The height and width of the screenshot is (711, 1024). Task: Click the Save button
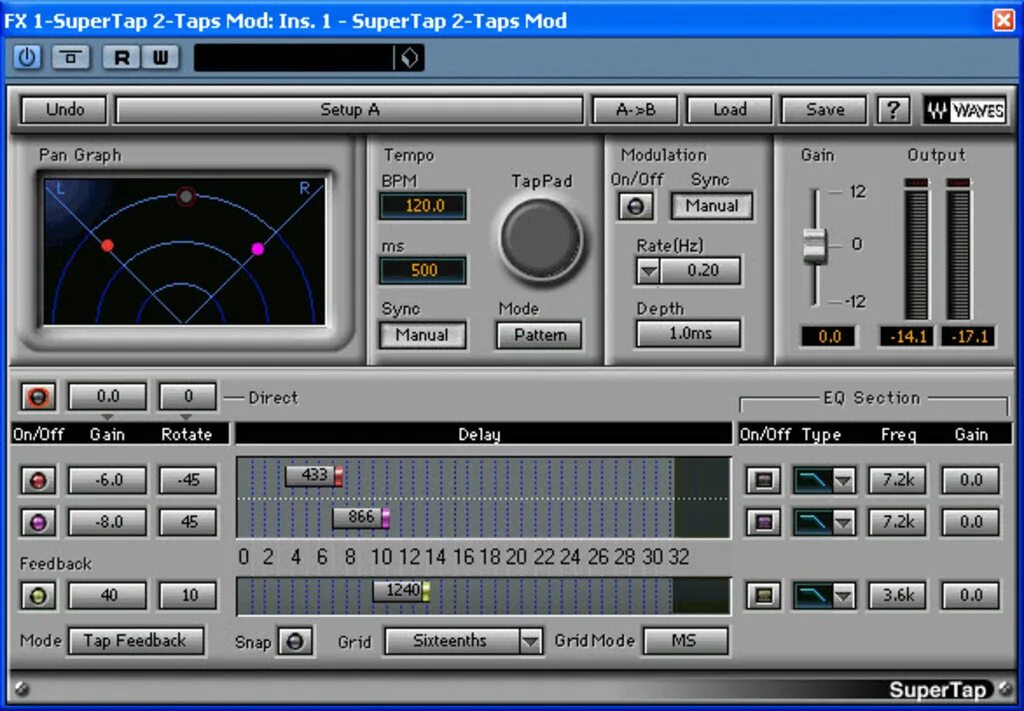[824, 110]
